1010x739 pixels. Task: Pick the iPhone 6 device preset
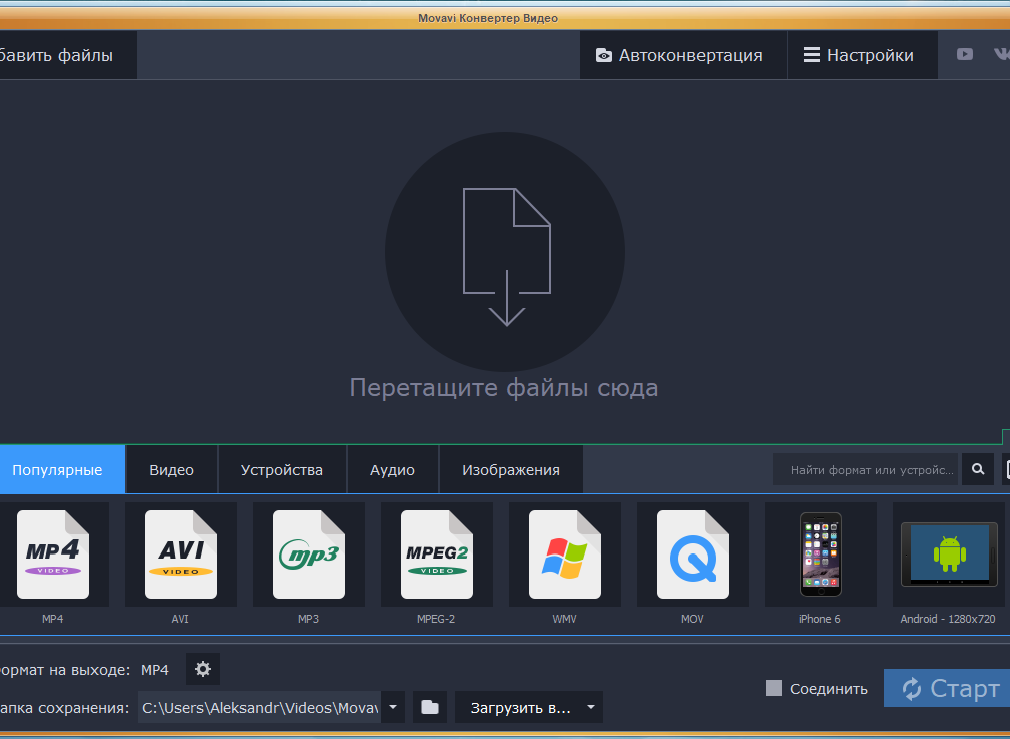point(821,555)
